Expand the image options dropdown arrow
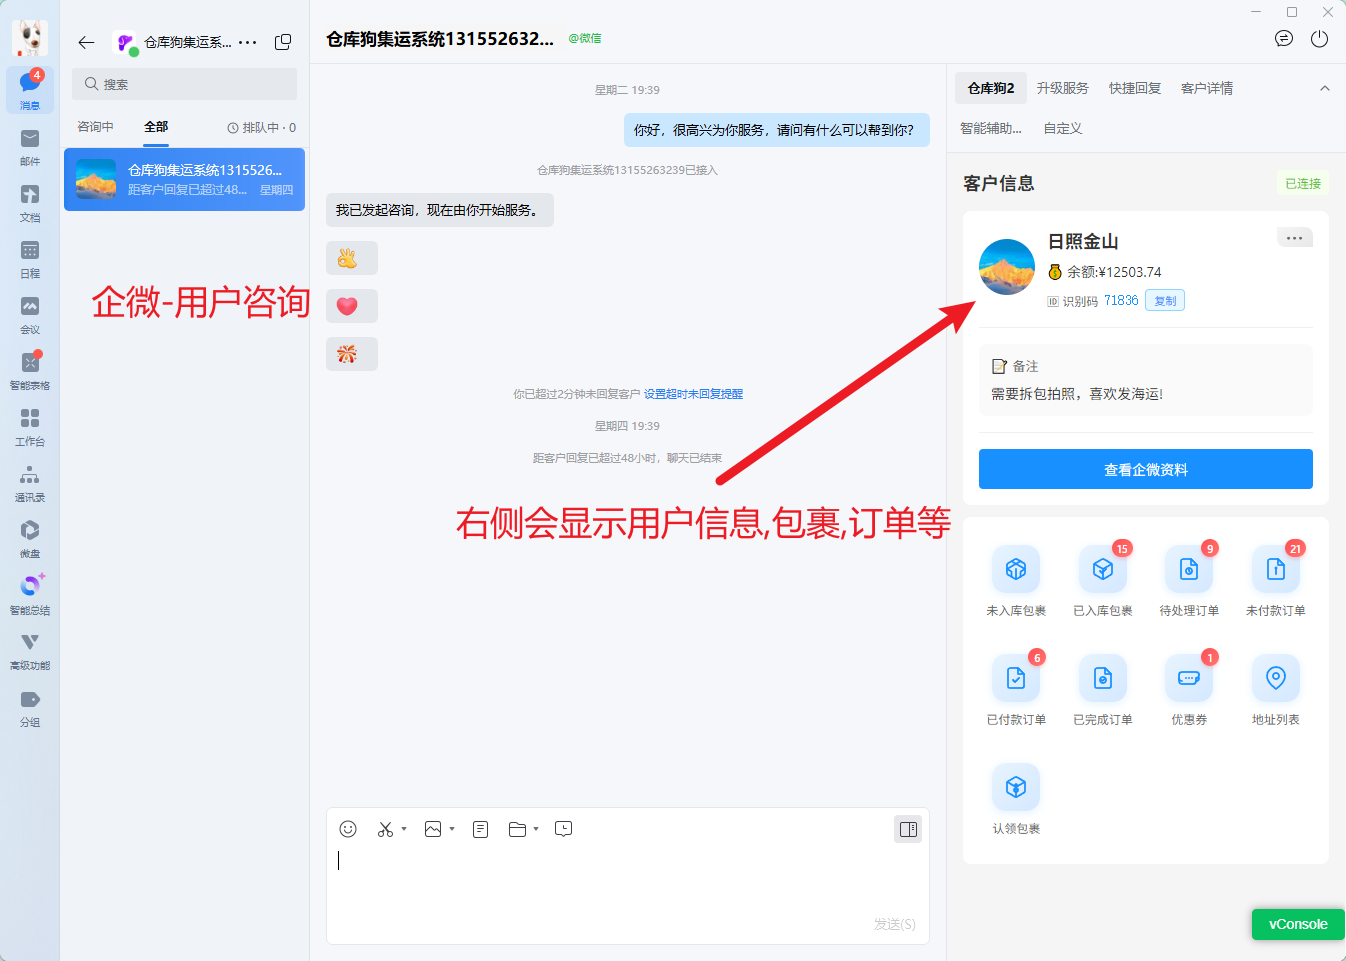1346x961 pixels. pos(452,829)
